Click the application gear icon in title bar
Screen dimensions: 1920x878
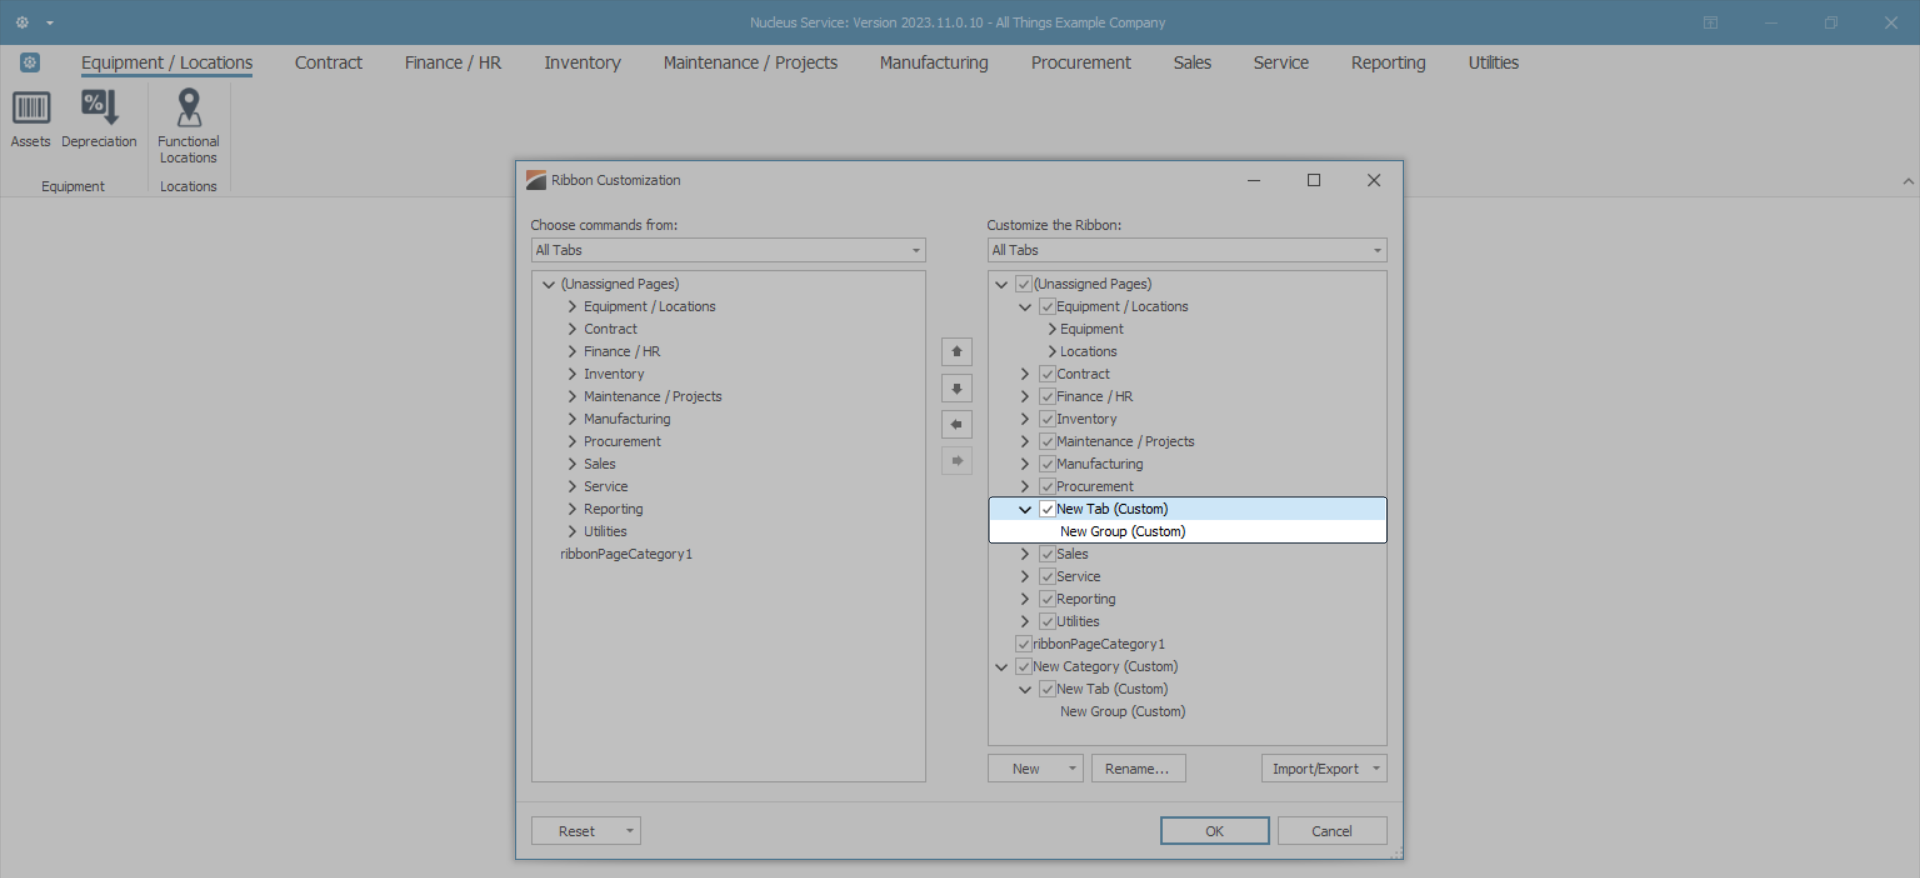(x=22, y=22)
